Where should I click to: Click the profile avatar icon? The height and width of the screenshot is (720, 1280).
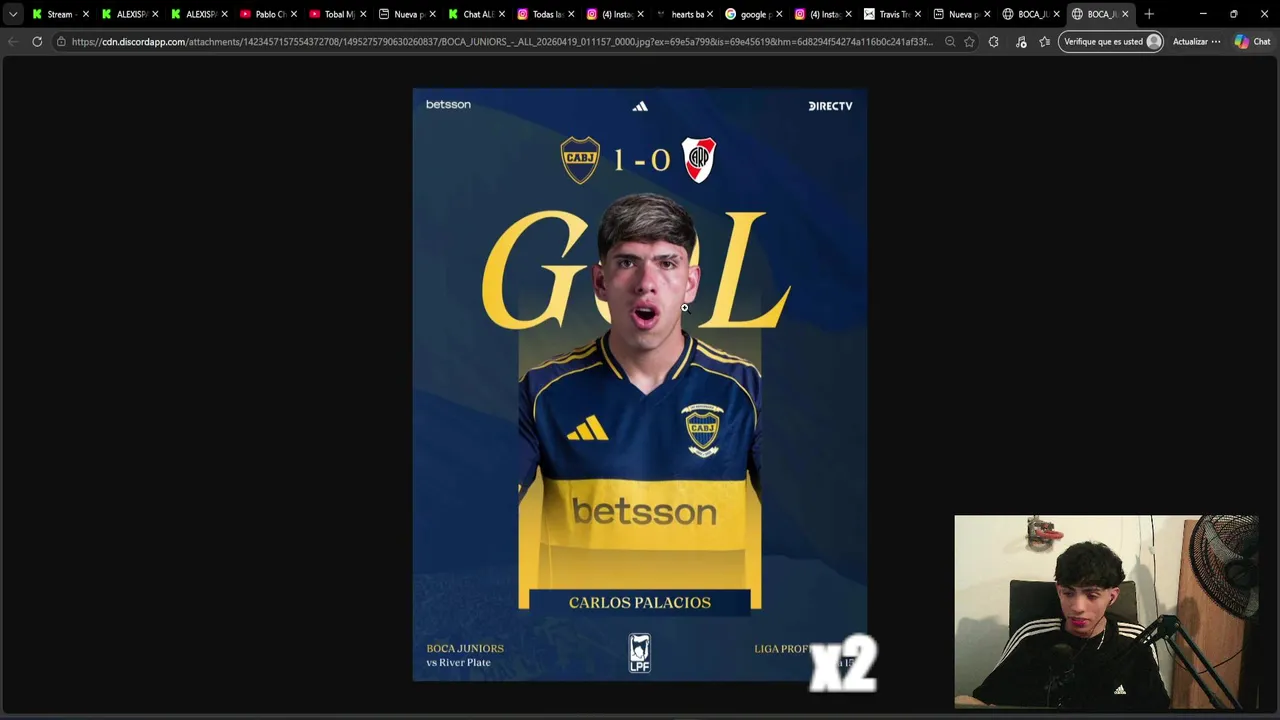(x=1154, y=41)
